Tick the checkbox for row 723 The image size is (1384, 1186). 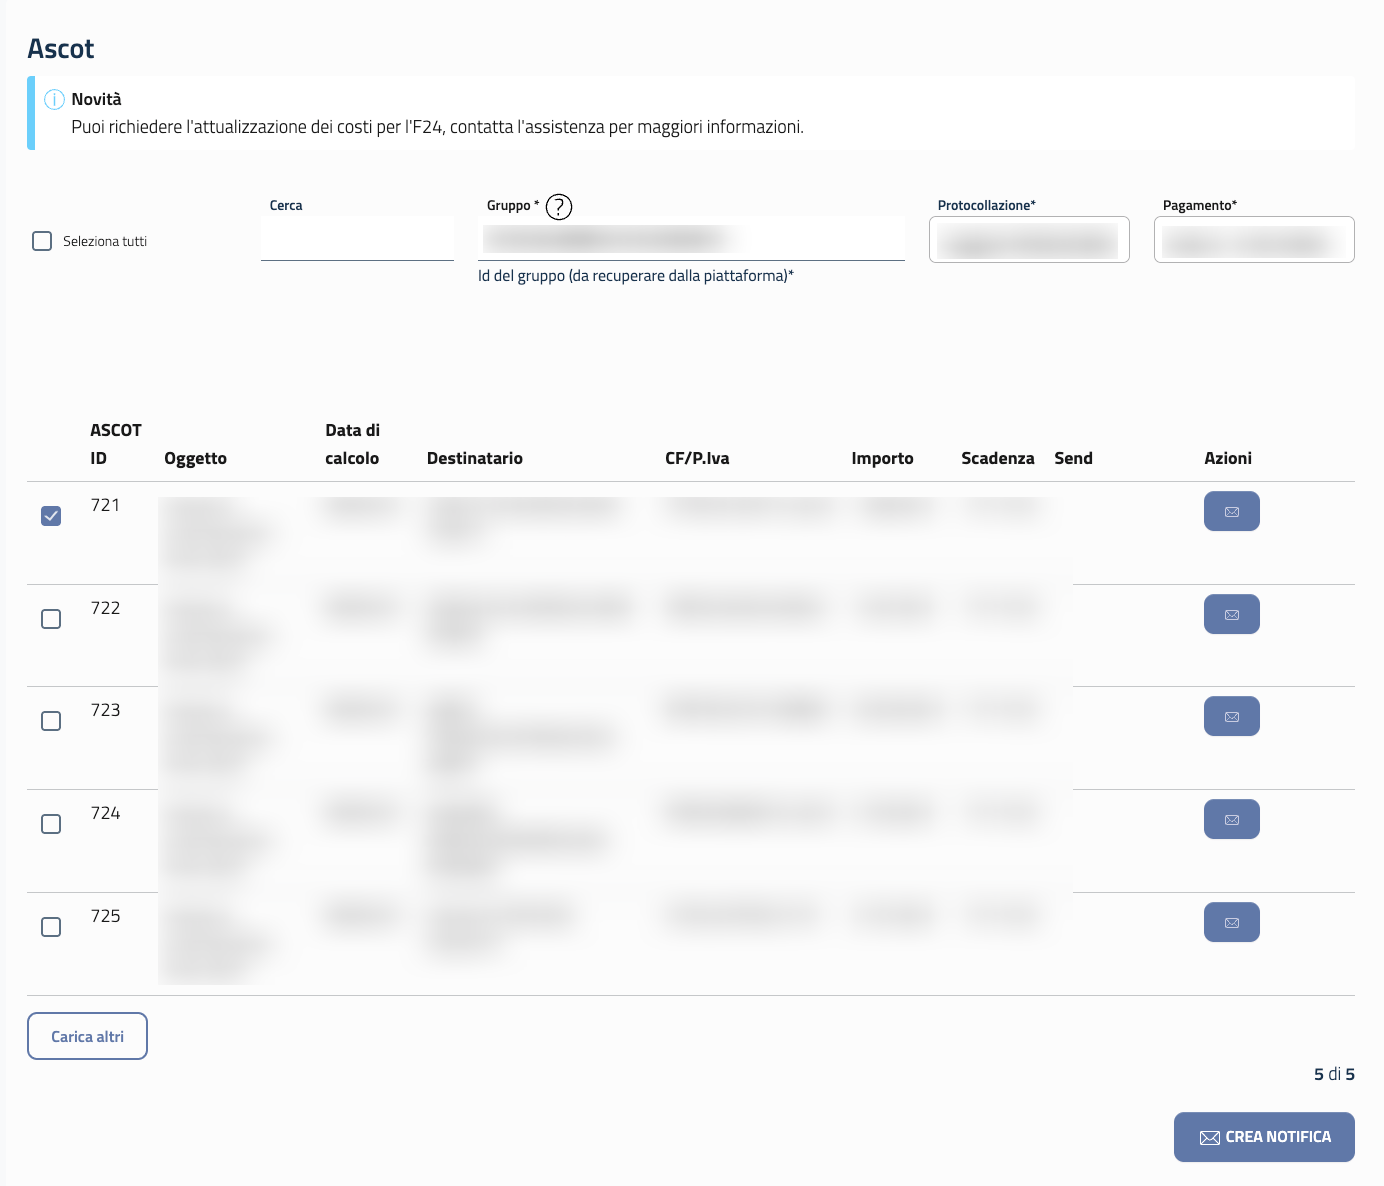coord(51,721)
